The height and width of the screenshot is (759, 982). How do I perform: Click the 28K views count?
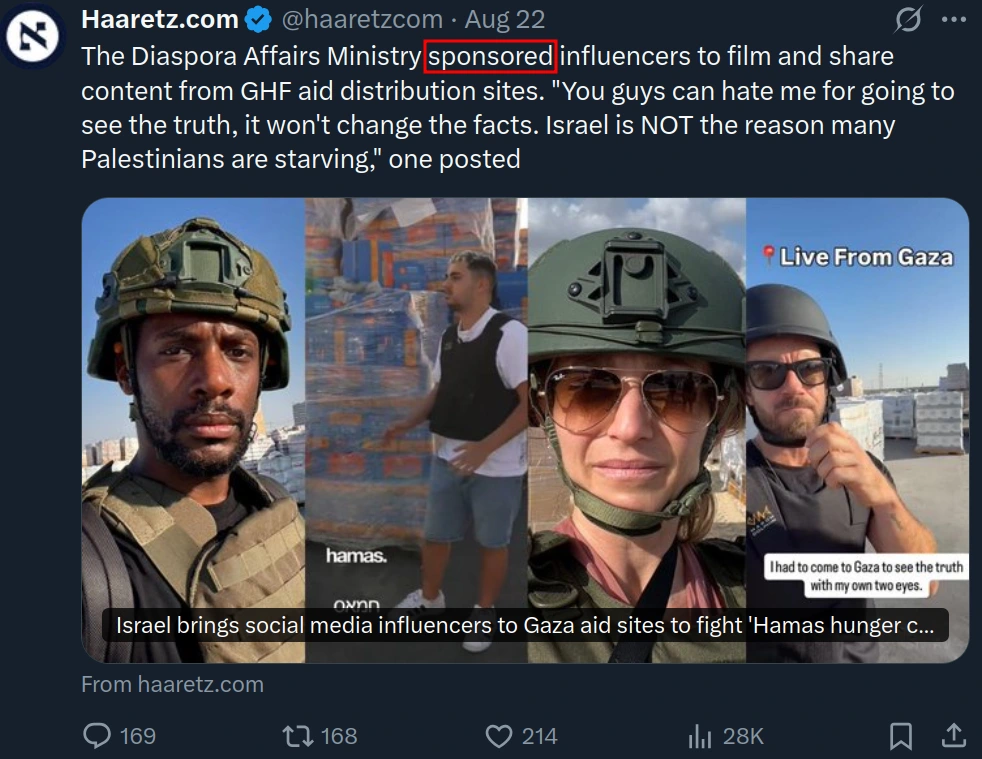[743, 736]
